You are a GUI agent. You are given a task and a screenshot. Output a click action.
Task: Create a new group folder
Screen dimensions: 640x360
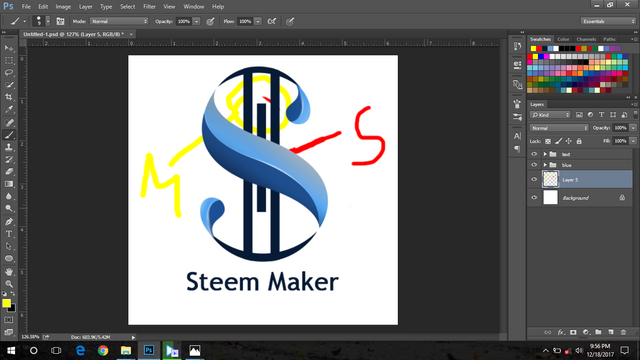point(598,332)
